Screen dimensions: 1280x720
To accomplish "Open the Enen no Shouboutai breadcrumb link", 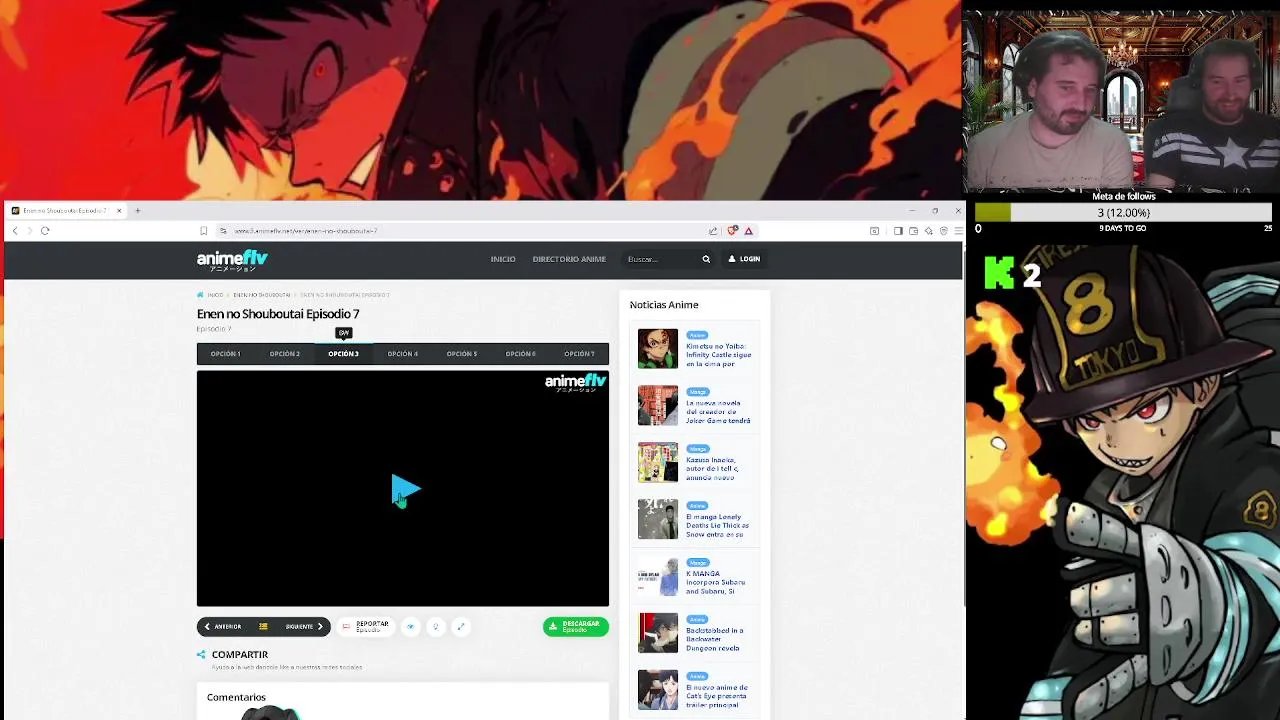I will coord(262,295).
